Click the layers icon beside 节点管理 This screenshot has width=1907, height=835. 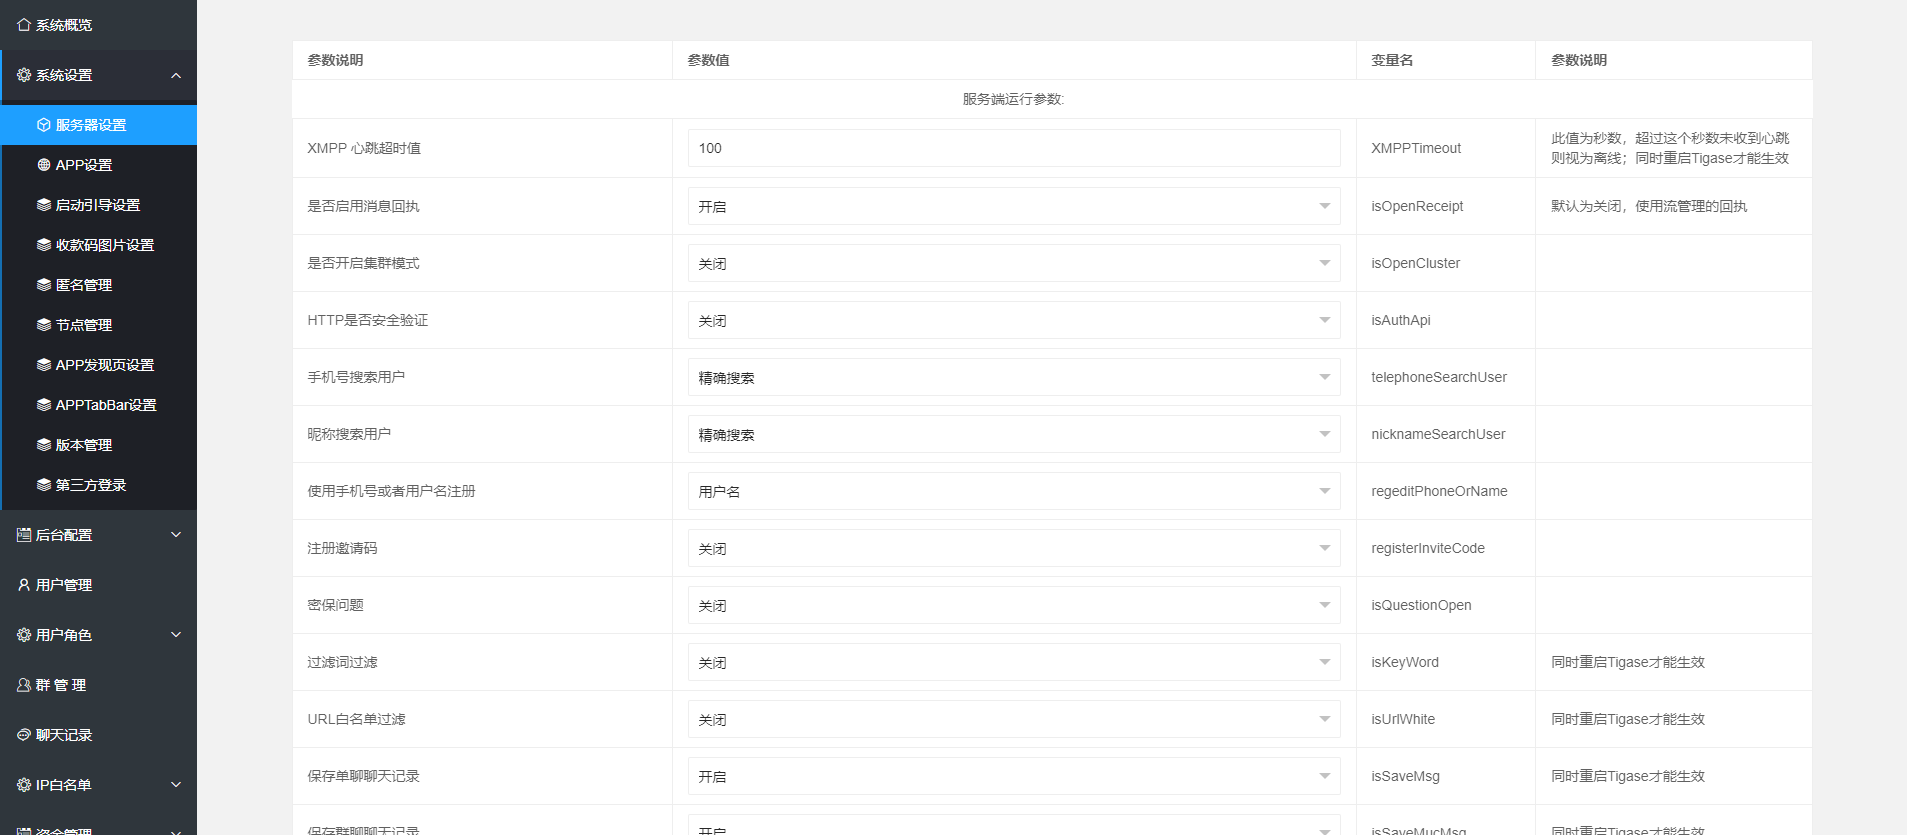coord(44,325)
